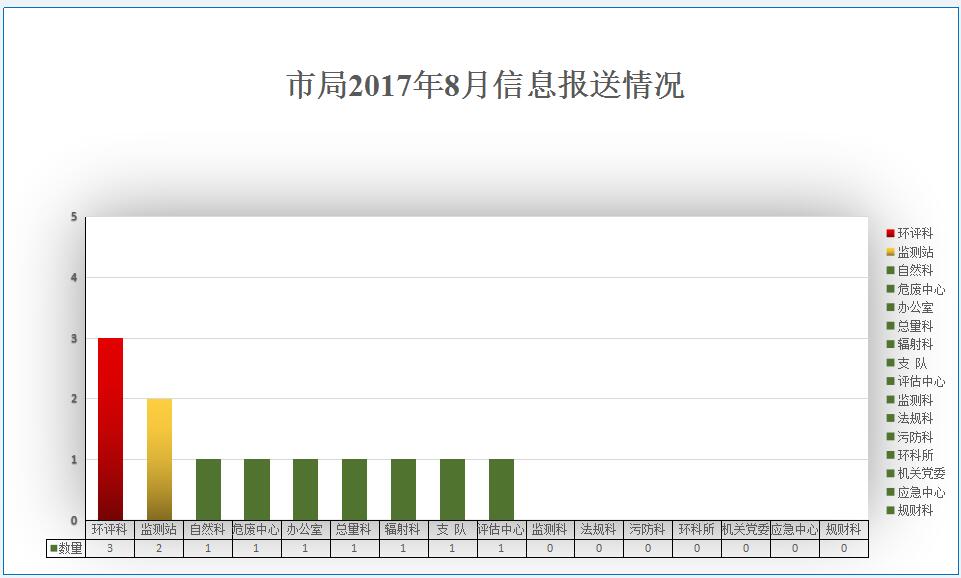Screen dimensions: 961x578
Task: Select 规财科 legend entry
Action: [x=915, y=510]
